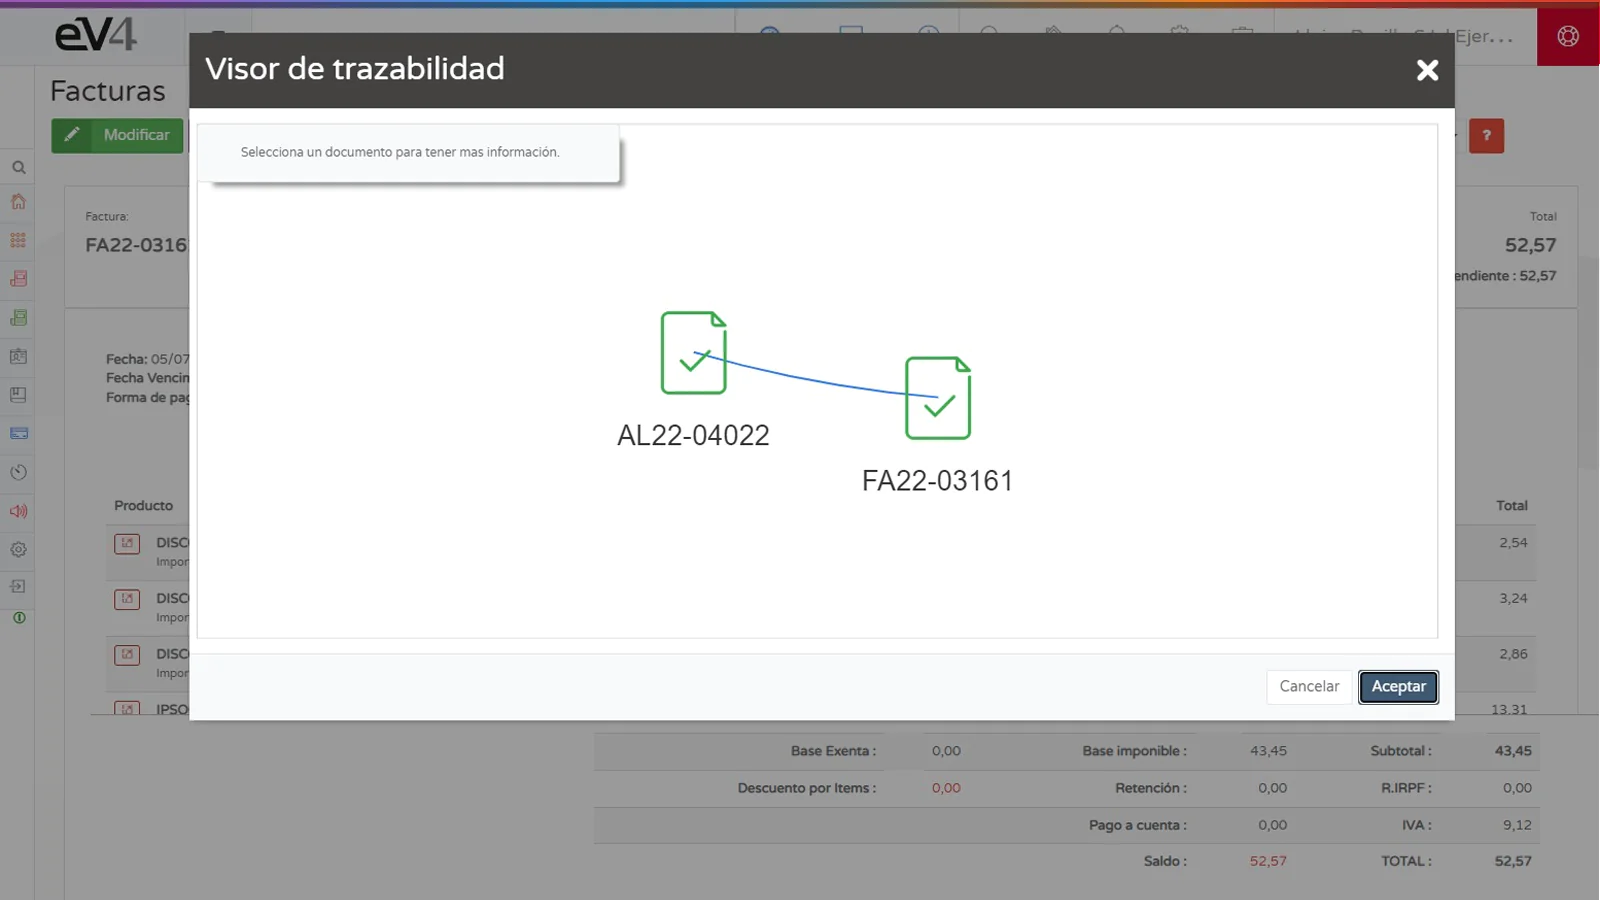Click the lifebuoy support icon
Image resolution: width=1600 pixels, height=900 pixels.
pos(1568,37)
